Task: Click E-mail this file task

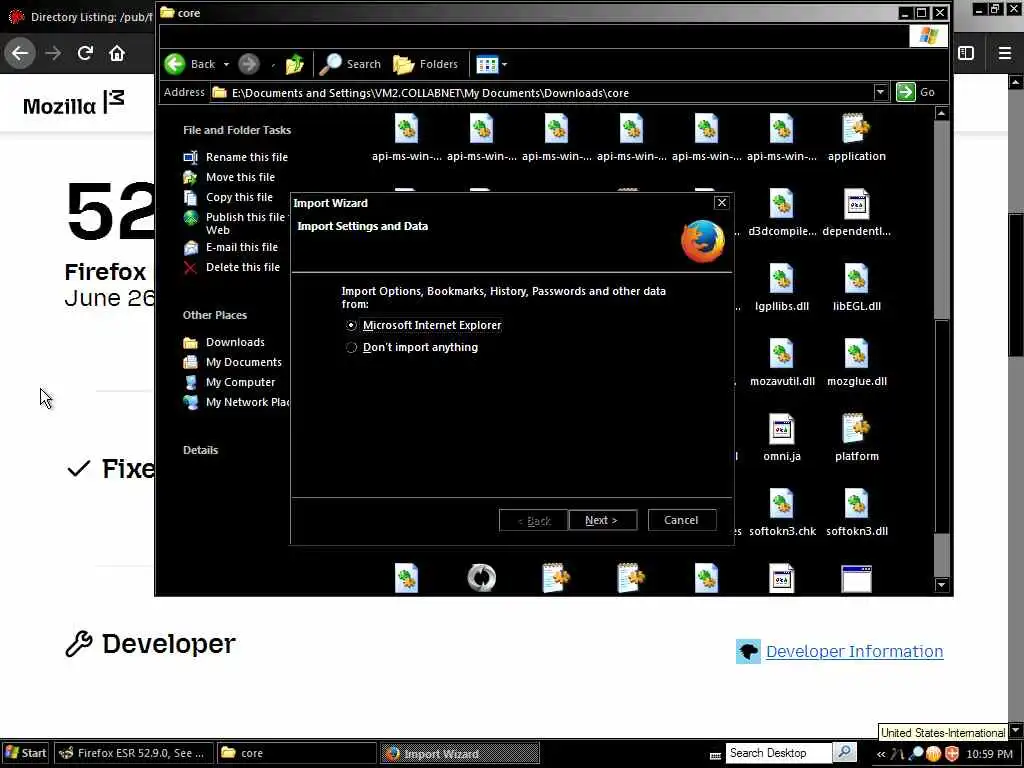Action: point(231,248)
